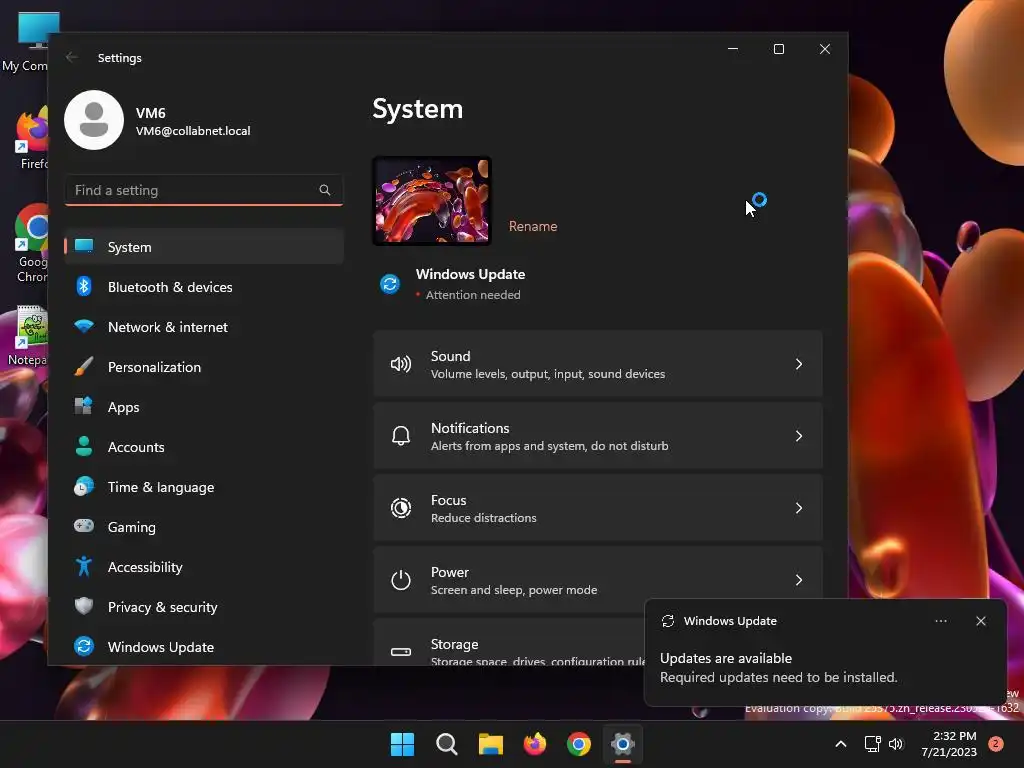
Task: Open File Explorer from the taskbar
Action: point(490,744)
